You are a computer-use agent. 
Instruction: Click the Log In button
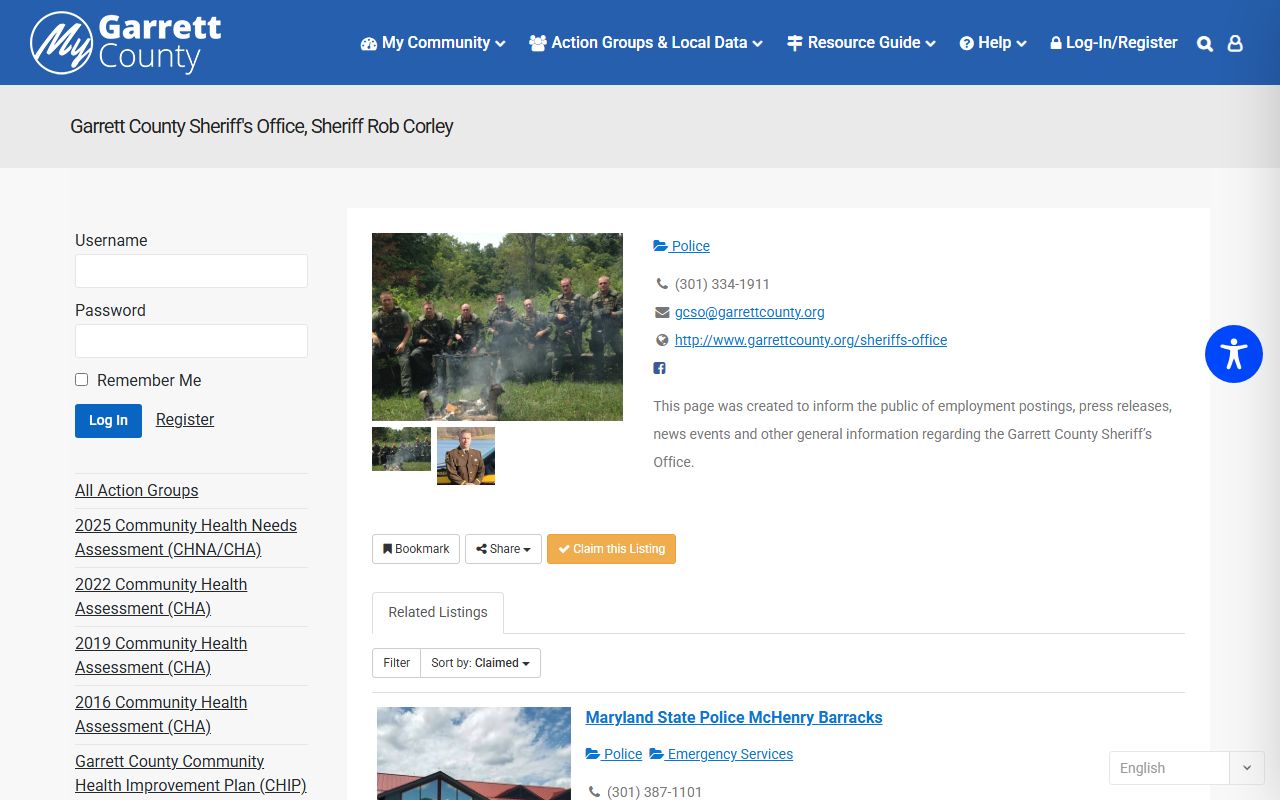108,421
